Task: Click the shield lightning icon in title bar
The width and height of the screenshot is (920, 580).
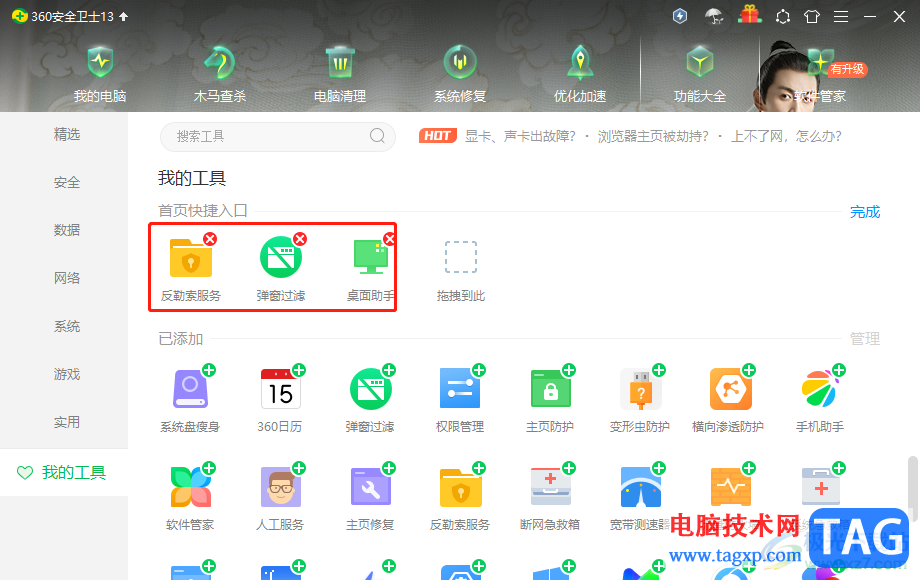Action: pyautogui.click(x=680, y=16)
